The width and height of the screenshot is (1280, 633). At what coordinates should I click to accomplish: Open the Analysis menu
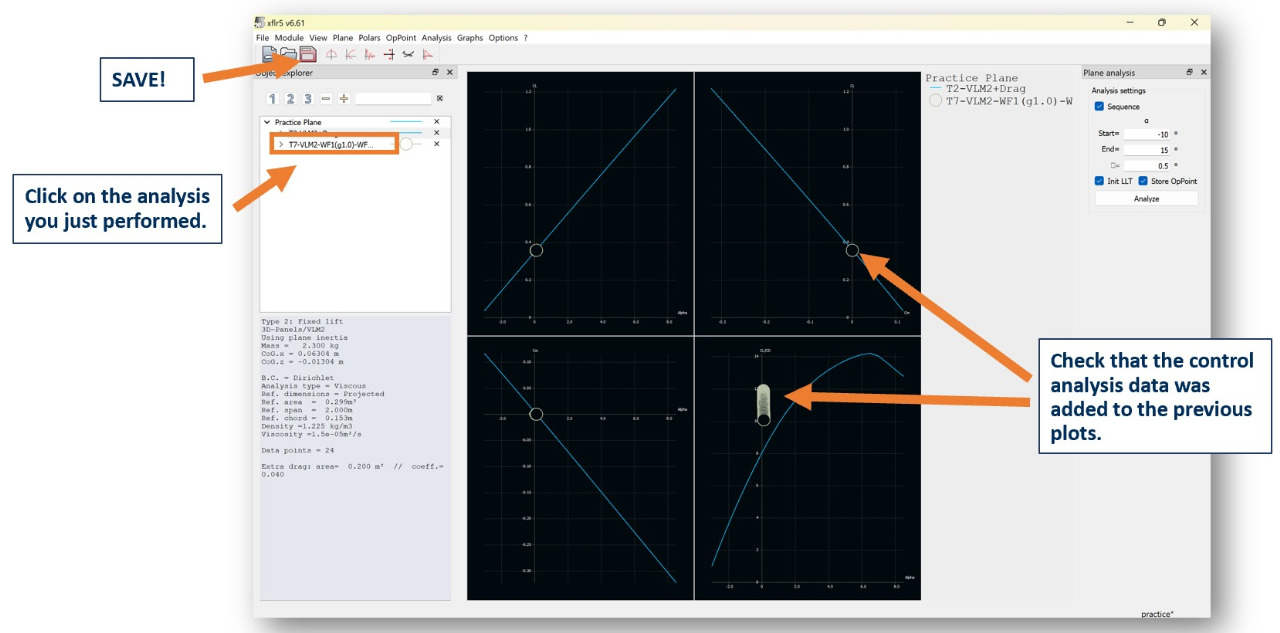point(436,38)
